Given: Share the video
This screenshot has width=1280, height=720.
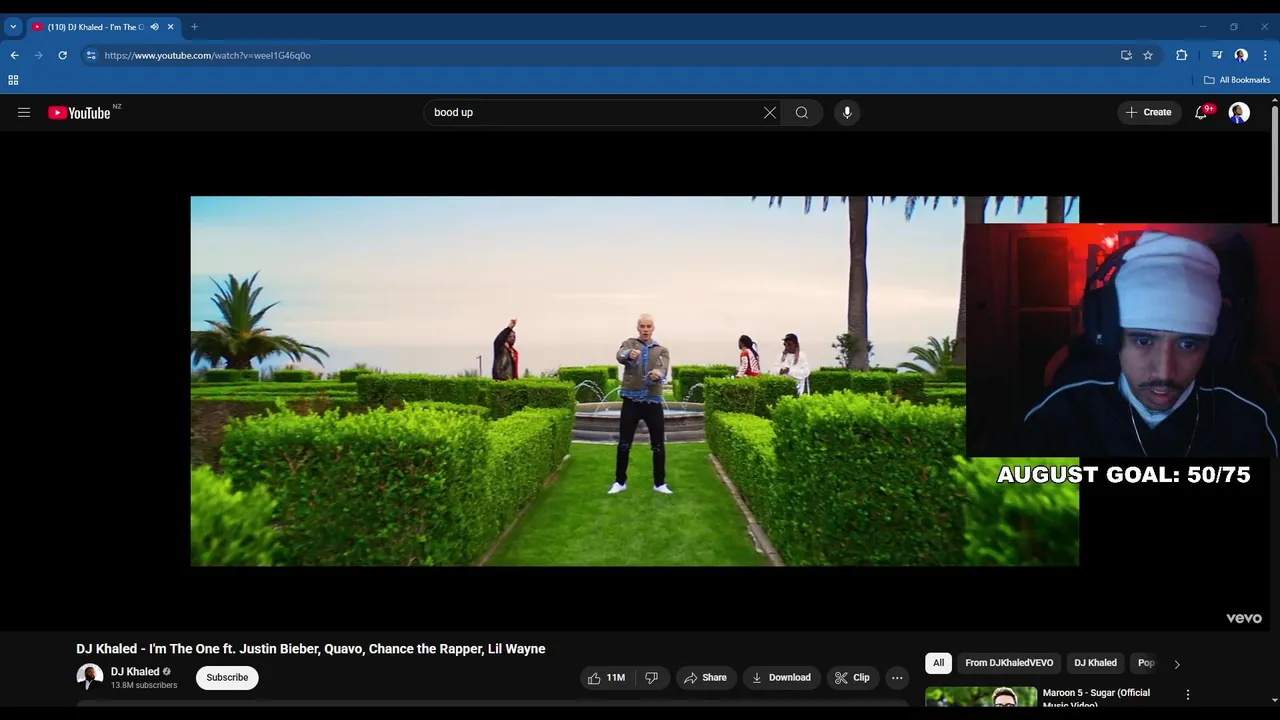Looking at the screenshot, I should 705,677.
